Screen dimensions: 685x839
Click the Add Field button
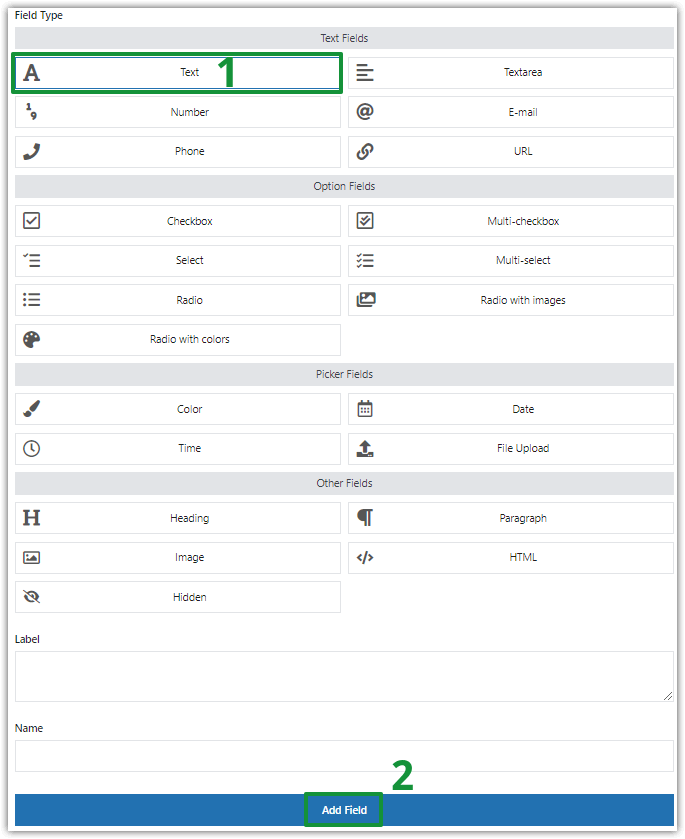point(344,810)
